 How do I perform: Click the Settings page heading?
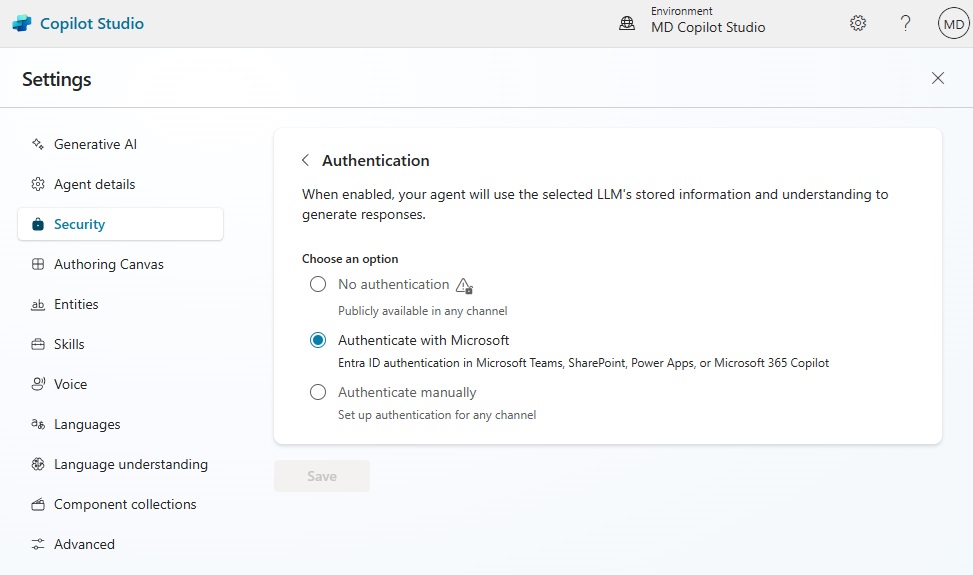click(56, 79)
